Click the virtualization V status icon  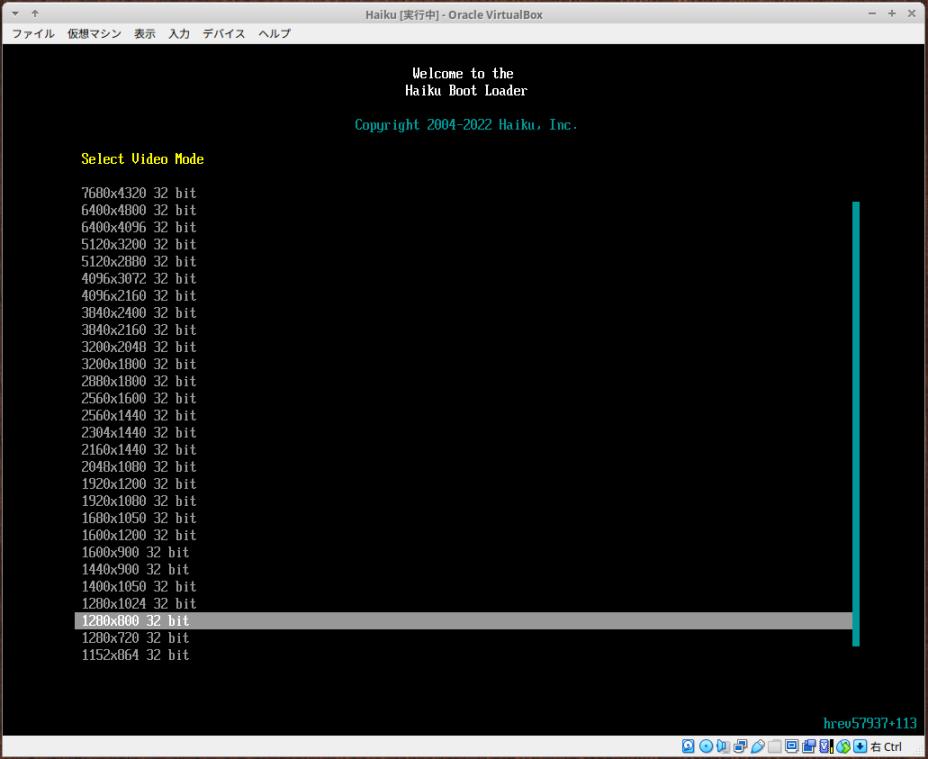824,746
